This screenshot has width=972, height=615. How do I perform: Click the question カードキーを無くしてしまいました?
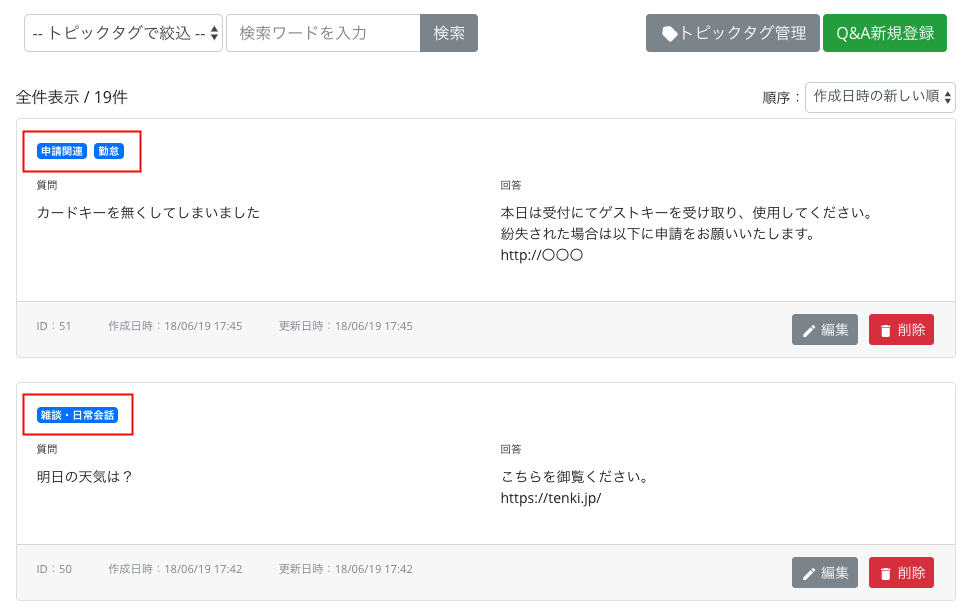148,212
